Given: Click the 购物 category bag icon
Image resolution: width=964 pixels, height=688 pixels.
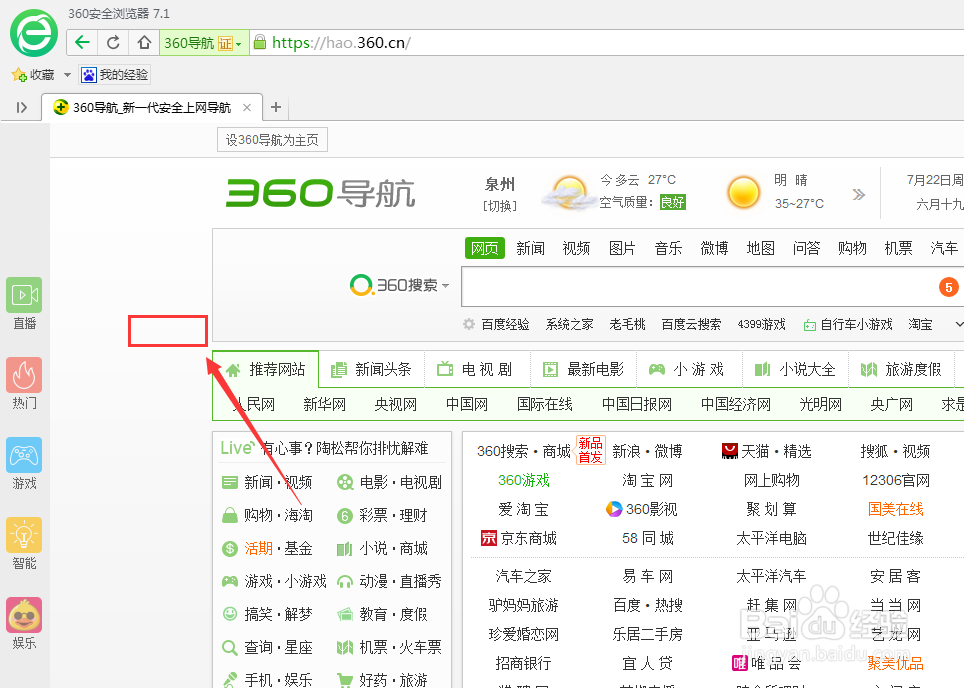Looking at the screenshot, I should pos(229,515).
